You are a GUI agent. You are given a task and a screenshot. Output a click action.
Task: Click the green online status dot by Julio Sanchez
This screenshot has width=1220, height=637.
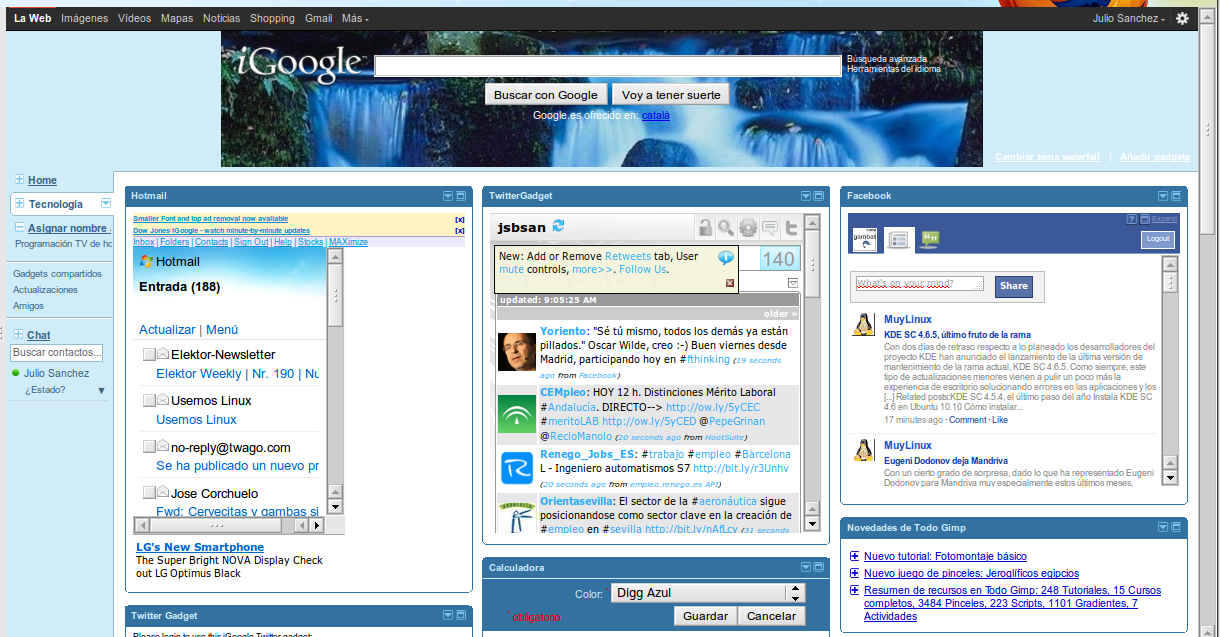pyautogui.click(x=16, y=374)
